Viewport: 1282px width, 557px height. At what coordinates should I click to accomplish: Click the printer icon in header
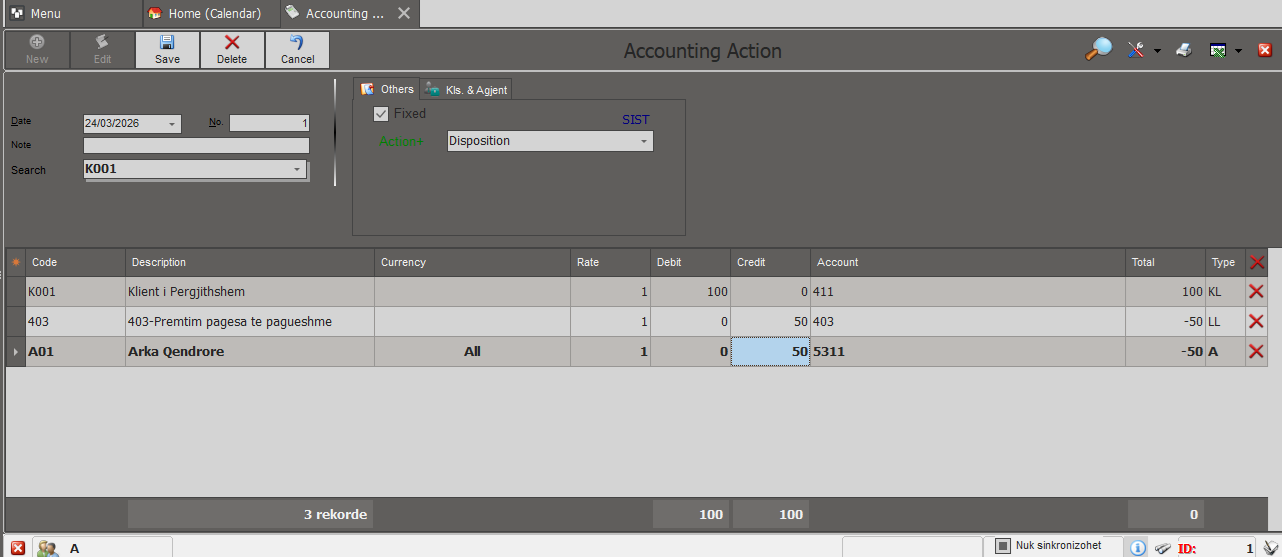click(x=1184, y=50)
